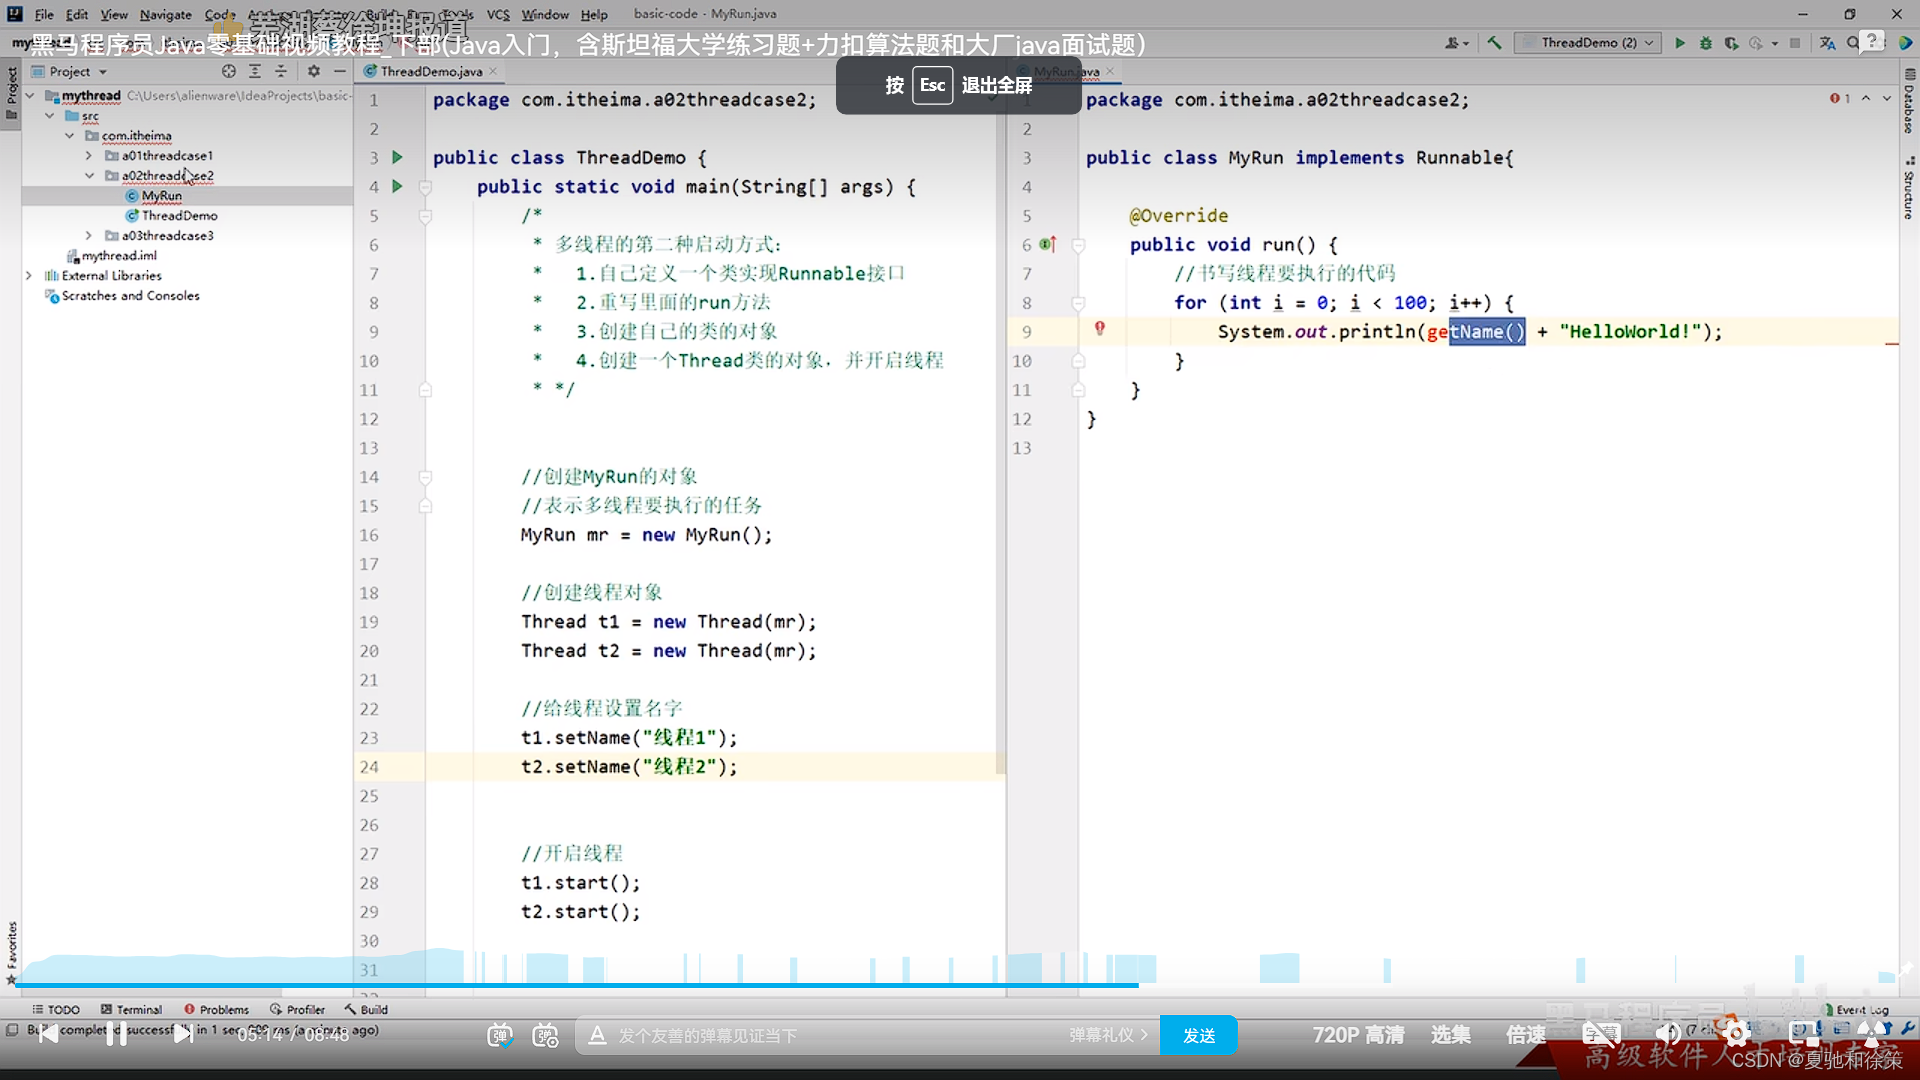Image resolution: width=1920 pixels, height=1080 pixels.
Task: Open the 720P 高清 quality selector
Action: (x=1358, y=1035)
